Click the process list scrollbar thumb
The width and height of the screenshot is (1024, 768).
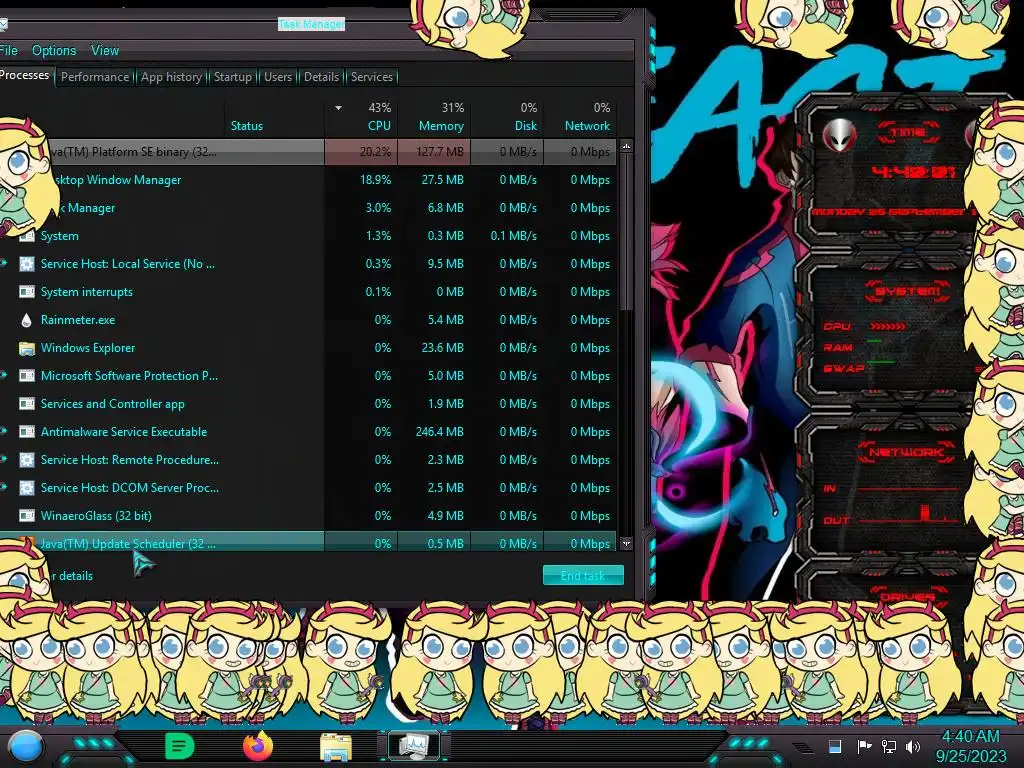click(626, 232)
